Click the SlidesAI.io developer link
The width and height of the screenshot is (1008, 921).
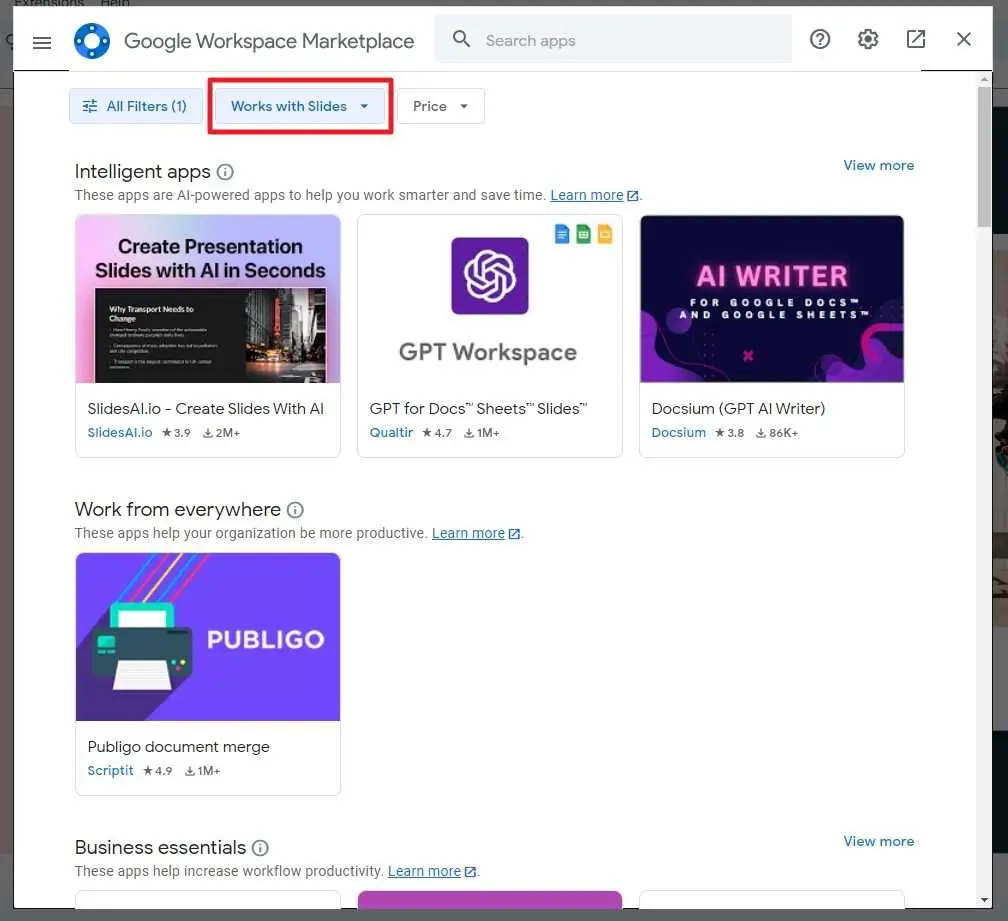[x=120, y=433]
